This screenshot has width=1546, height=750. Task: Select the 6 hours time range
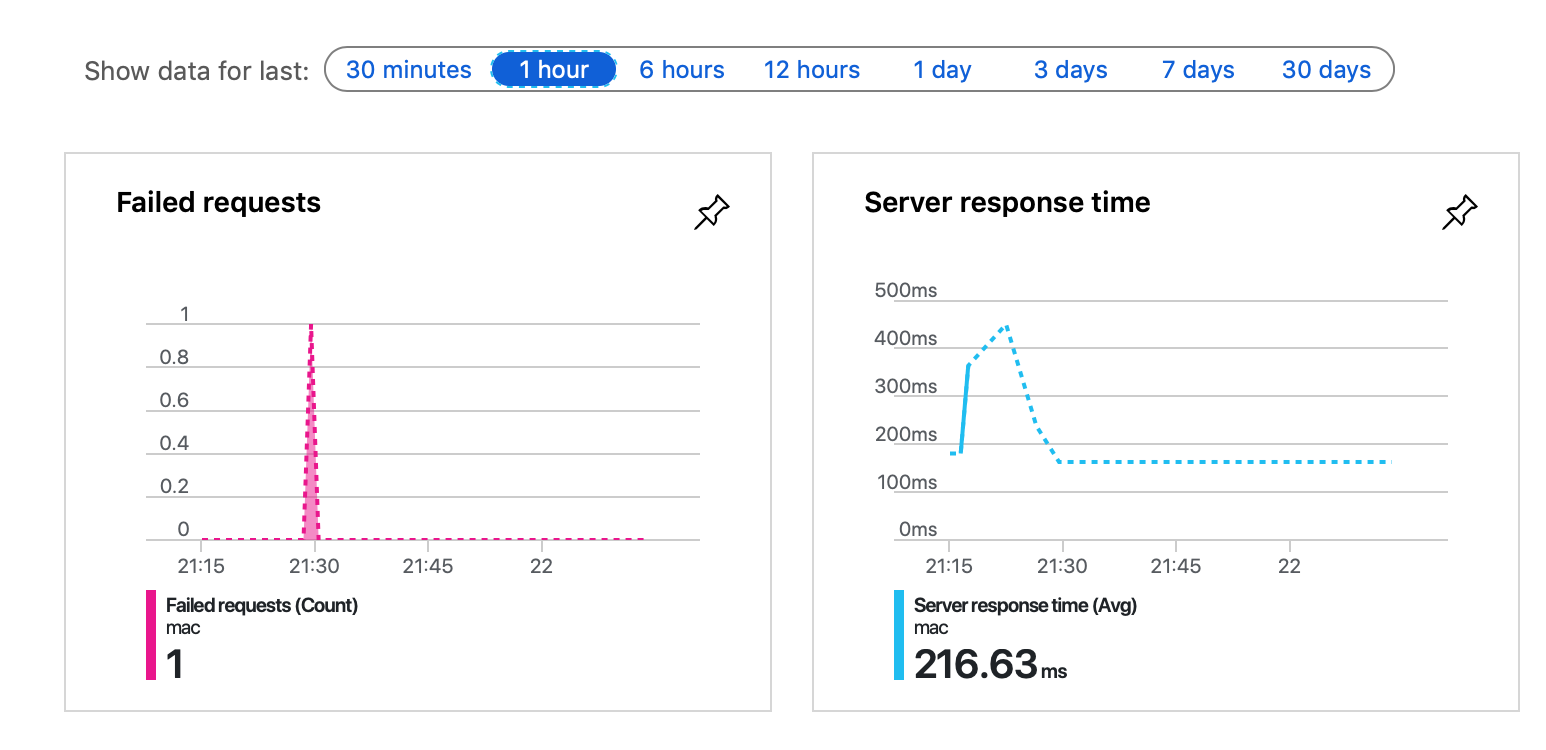coord(681,69)
